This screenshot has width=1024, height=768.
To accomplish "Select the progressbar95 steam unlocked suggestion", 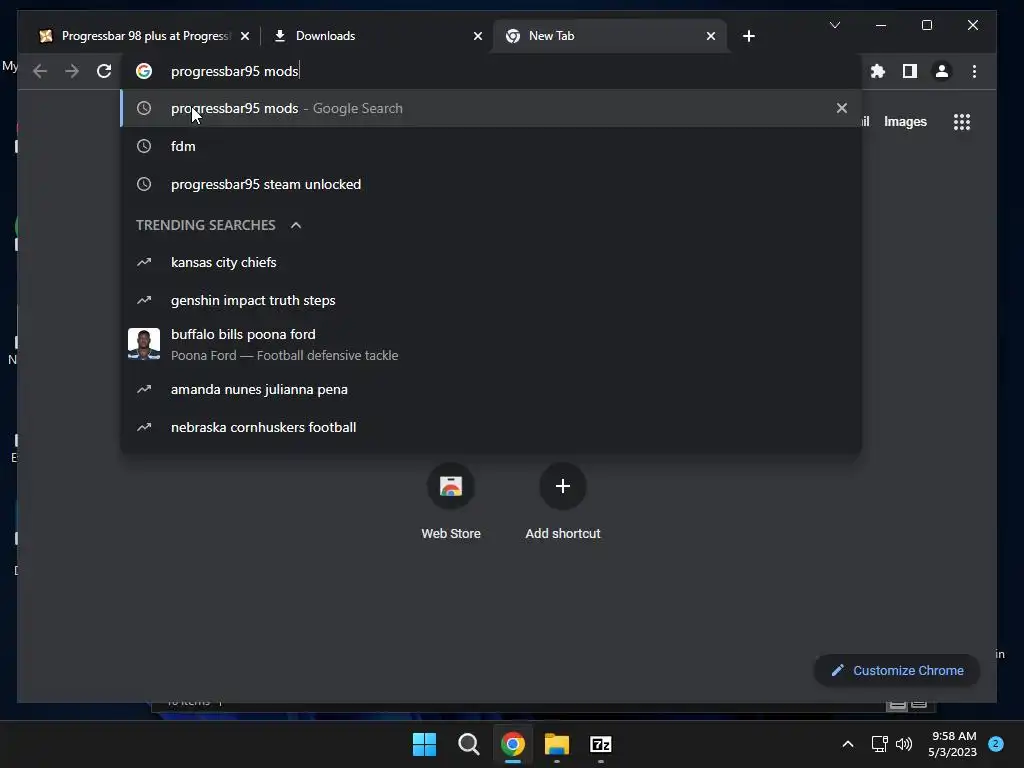I will pos(491,184).
